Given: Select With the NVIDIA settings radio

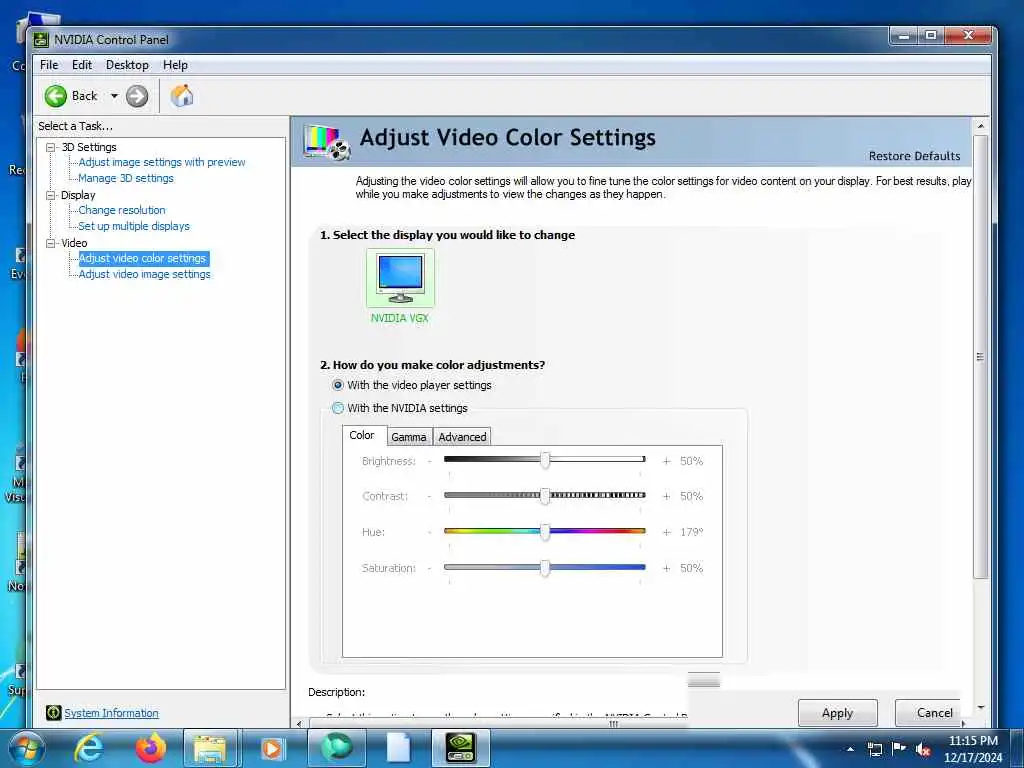Looking at the screenshot, I should 338,408.
